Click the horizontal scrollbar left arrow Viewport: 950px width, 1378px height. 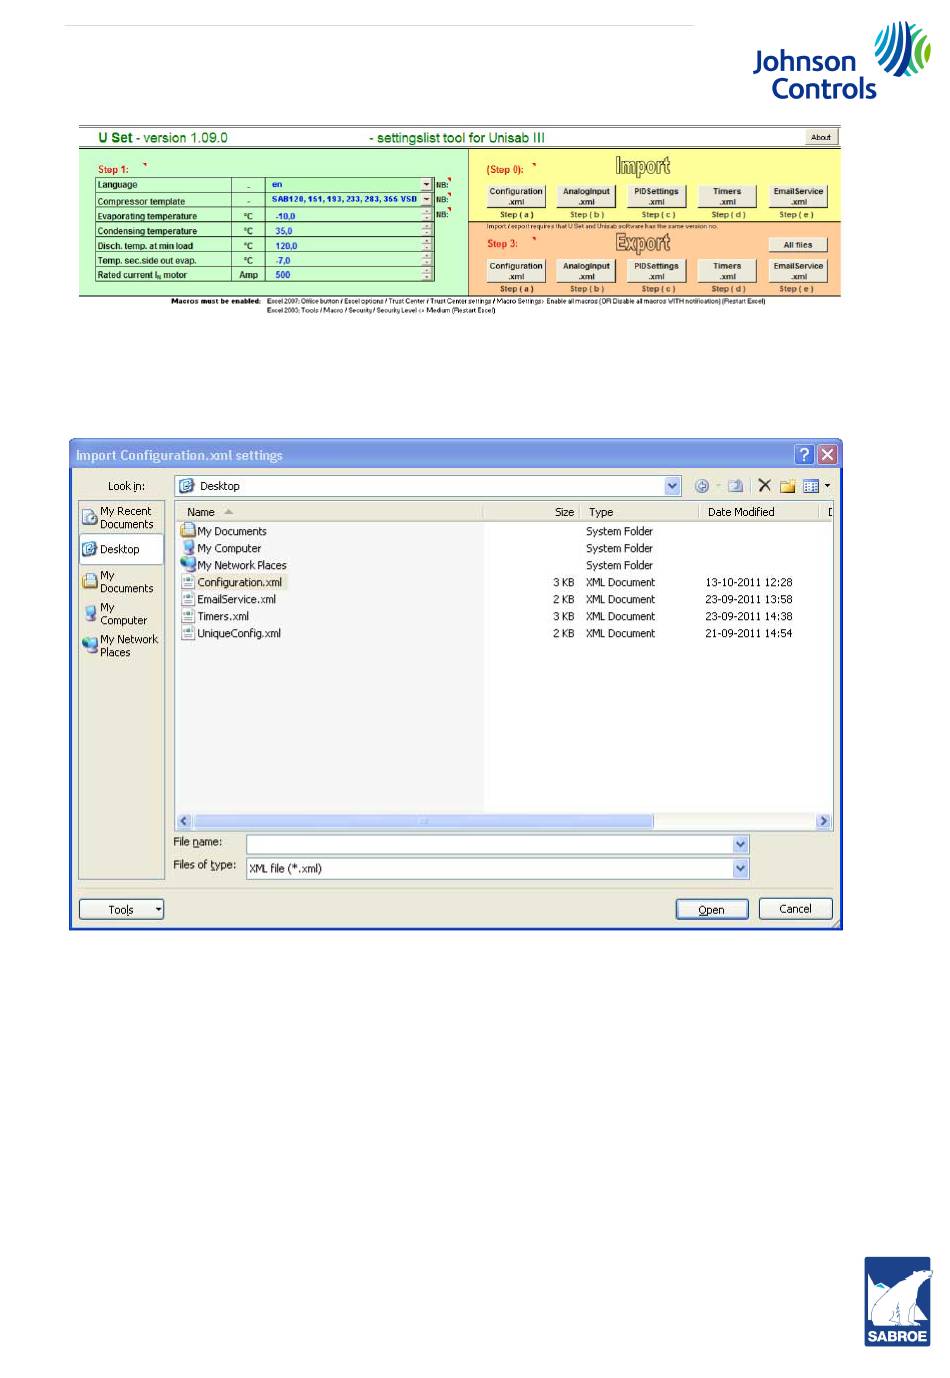coord(184,821)
